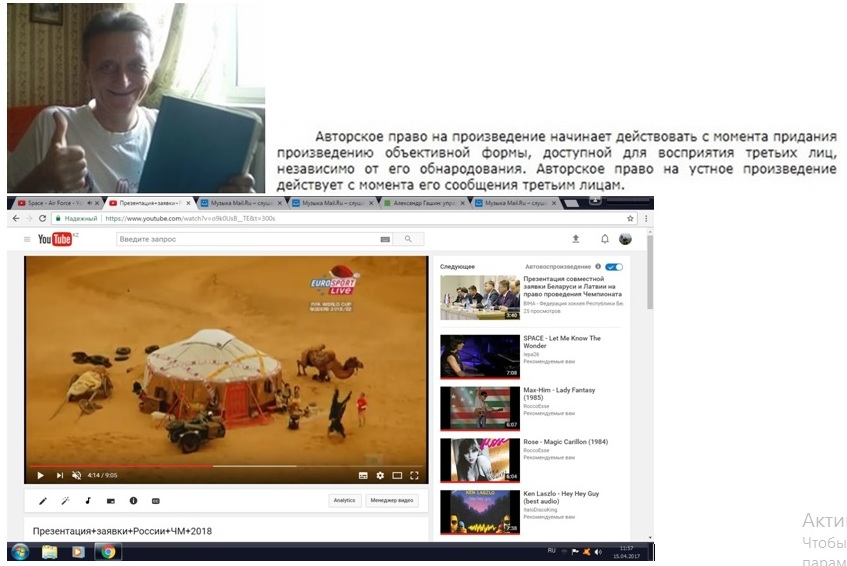Go to YouTube home via logo
The height and width of the screenshot is (566, 847).
tap(55, 239)
